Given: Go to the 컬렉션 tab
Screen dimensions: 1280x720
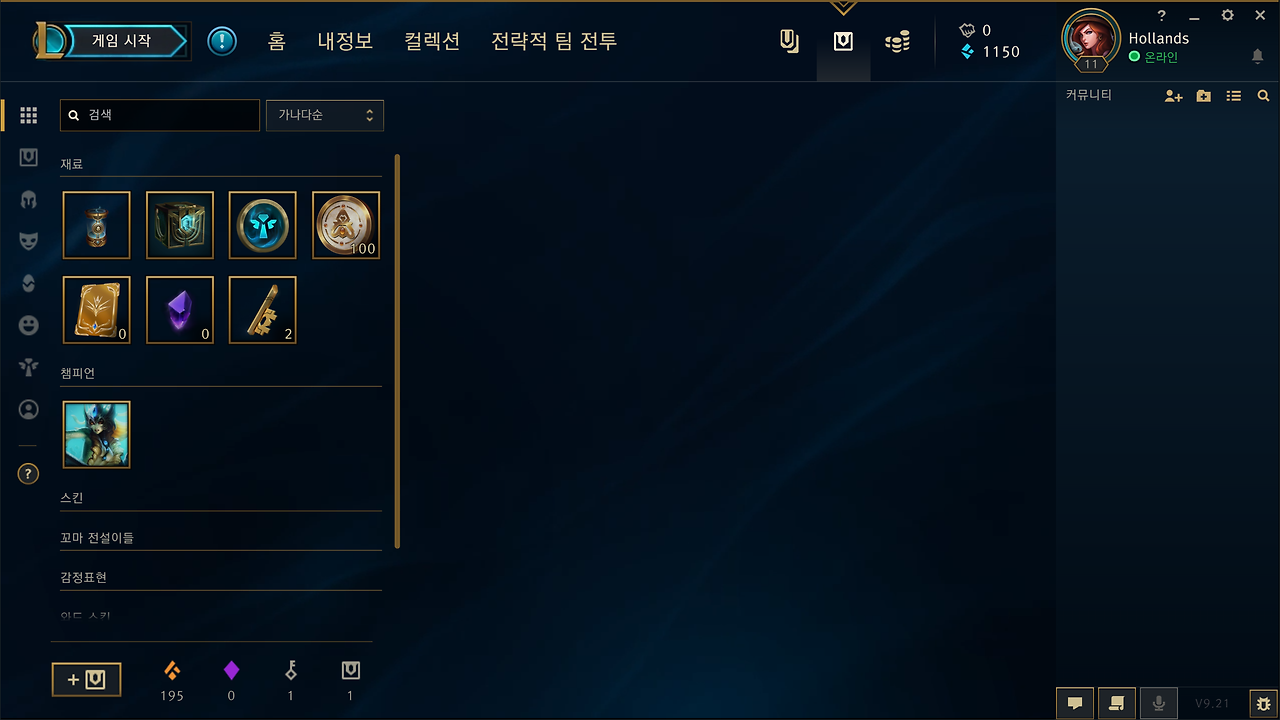Looking at the screenshot, I should click(x=432, y=41).
